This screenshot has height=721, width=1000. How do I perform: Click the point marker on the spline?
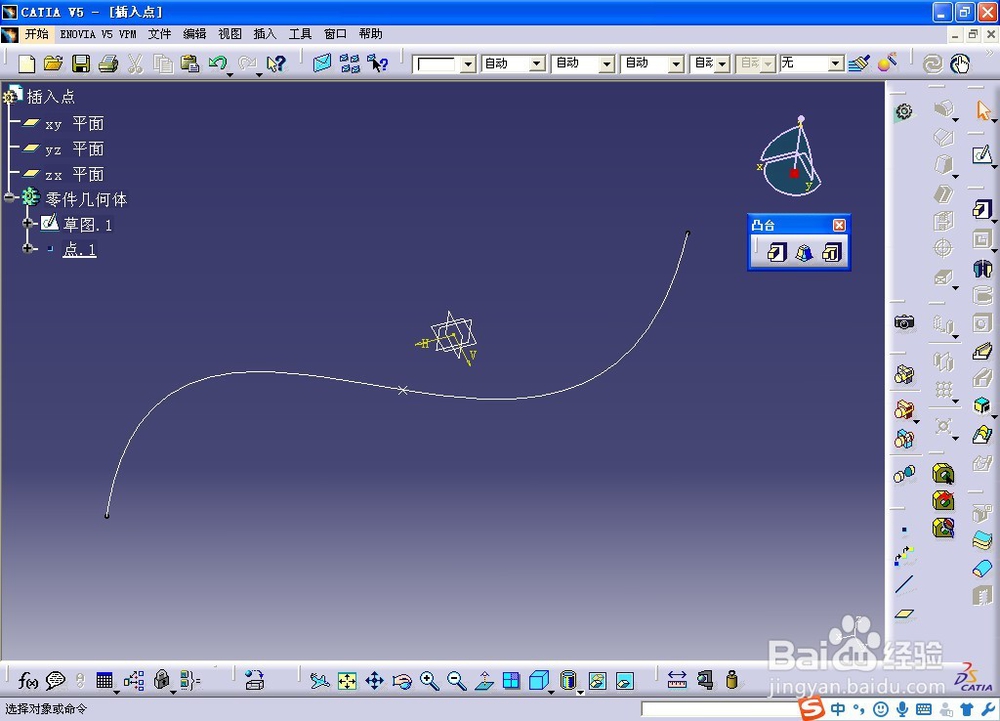[x=402, y=390]
